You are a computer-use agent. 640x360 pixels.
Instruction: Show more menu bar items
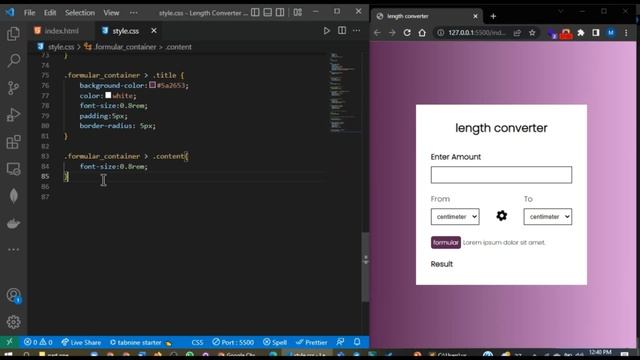(x=133, y=13)
